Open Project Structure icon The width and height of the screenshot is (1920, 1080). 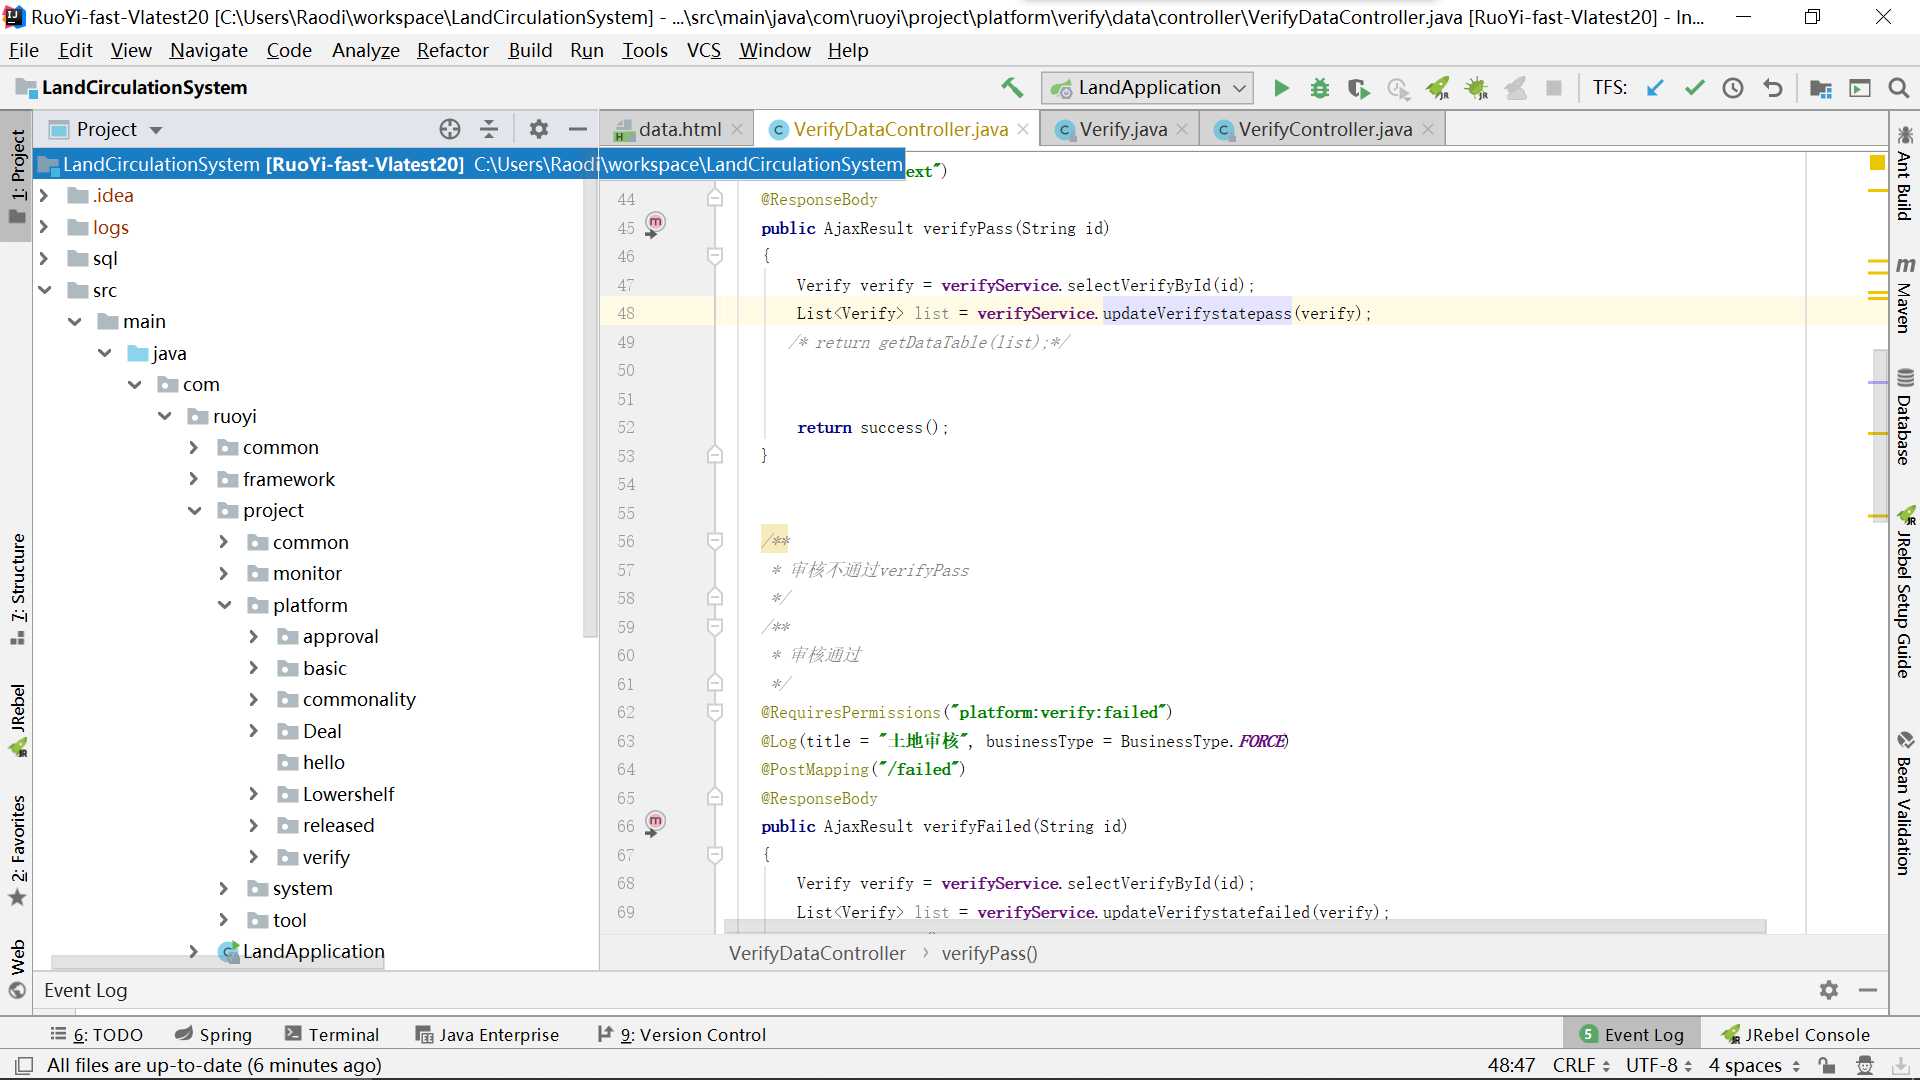point(1821,88)
